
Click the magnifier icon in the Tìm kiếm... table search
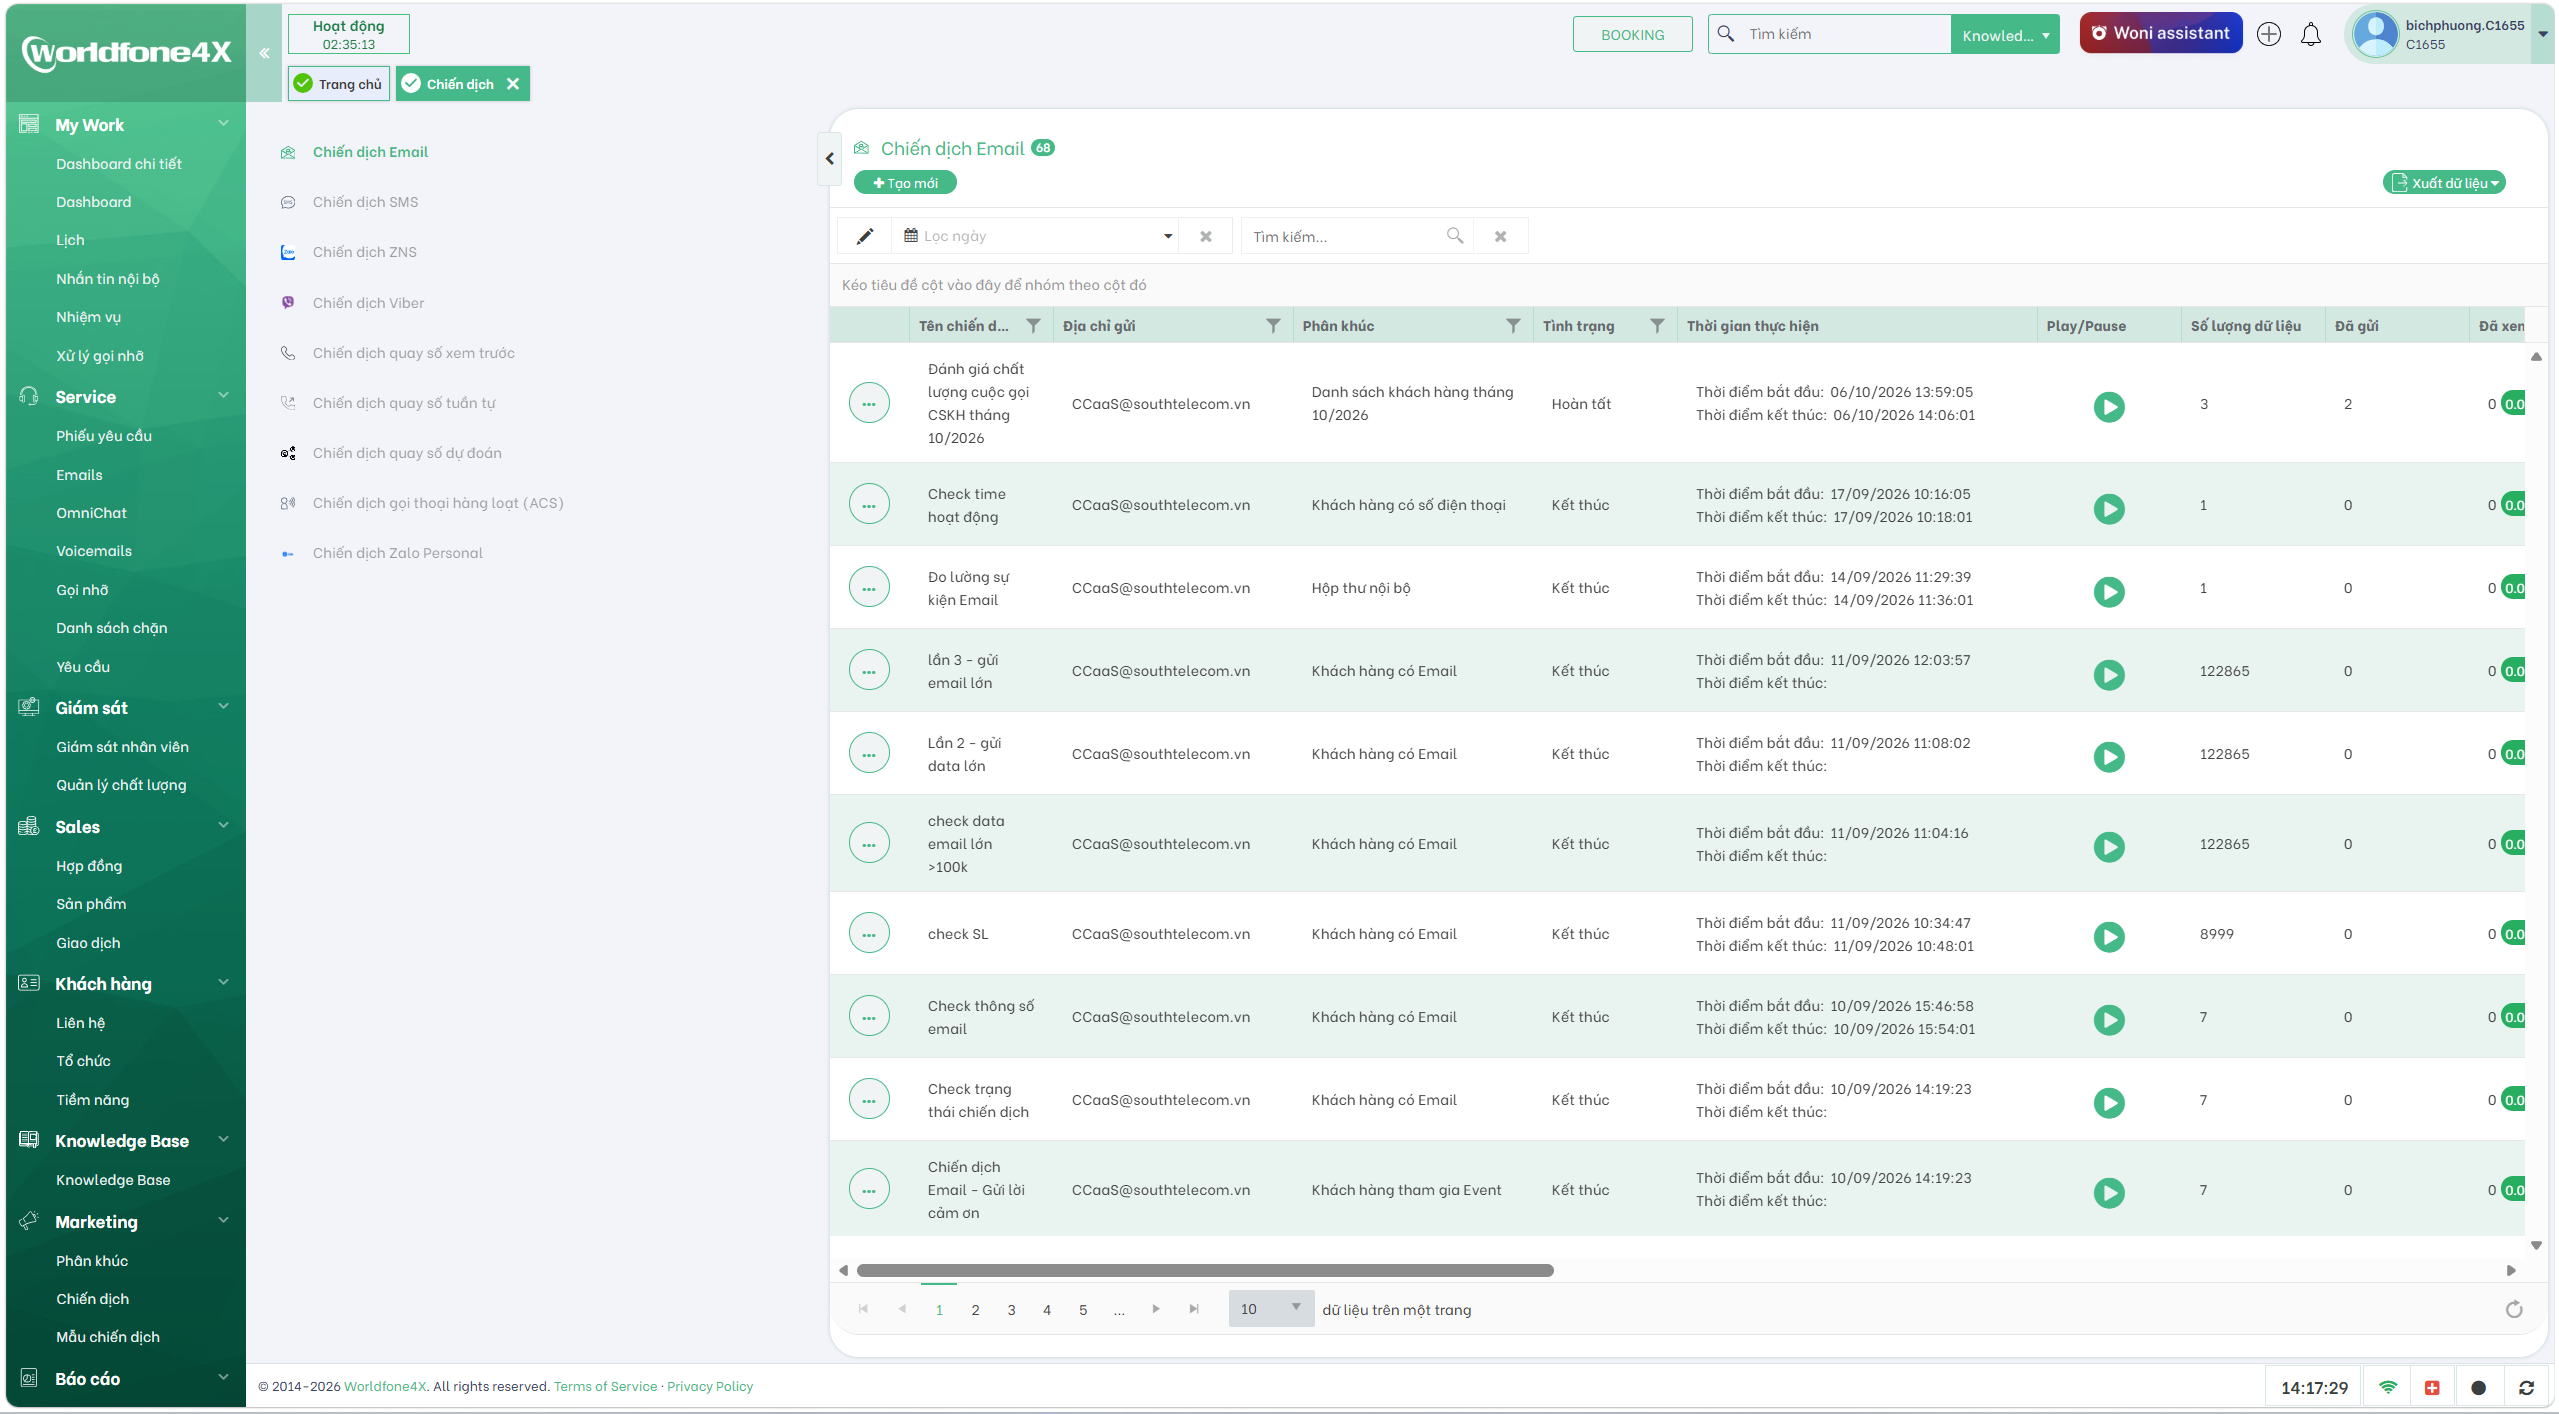point(1455,236)
